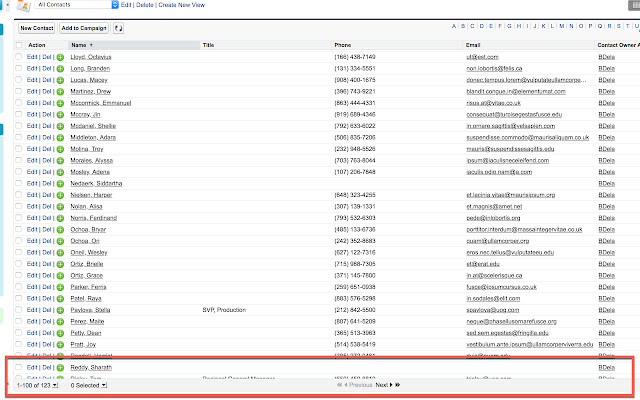Image resolution: width=640 pixels, height=400 pixels.
Task: Click the Title column header
Action: click(x=208, y=45)
